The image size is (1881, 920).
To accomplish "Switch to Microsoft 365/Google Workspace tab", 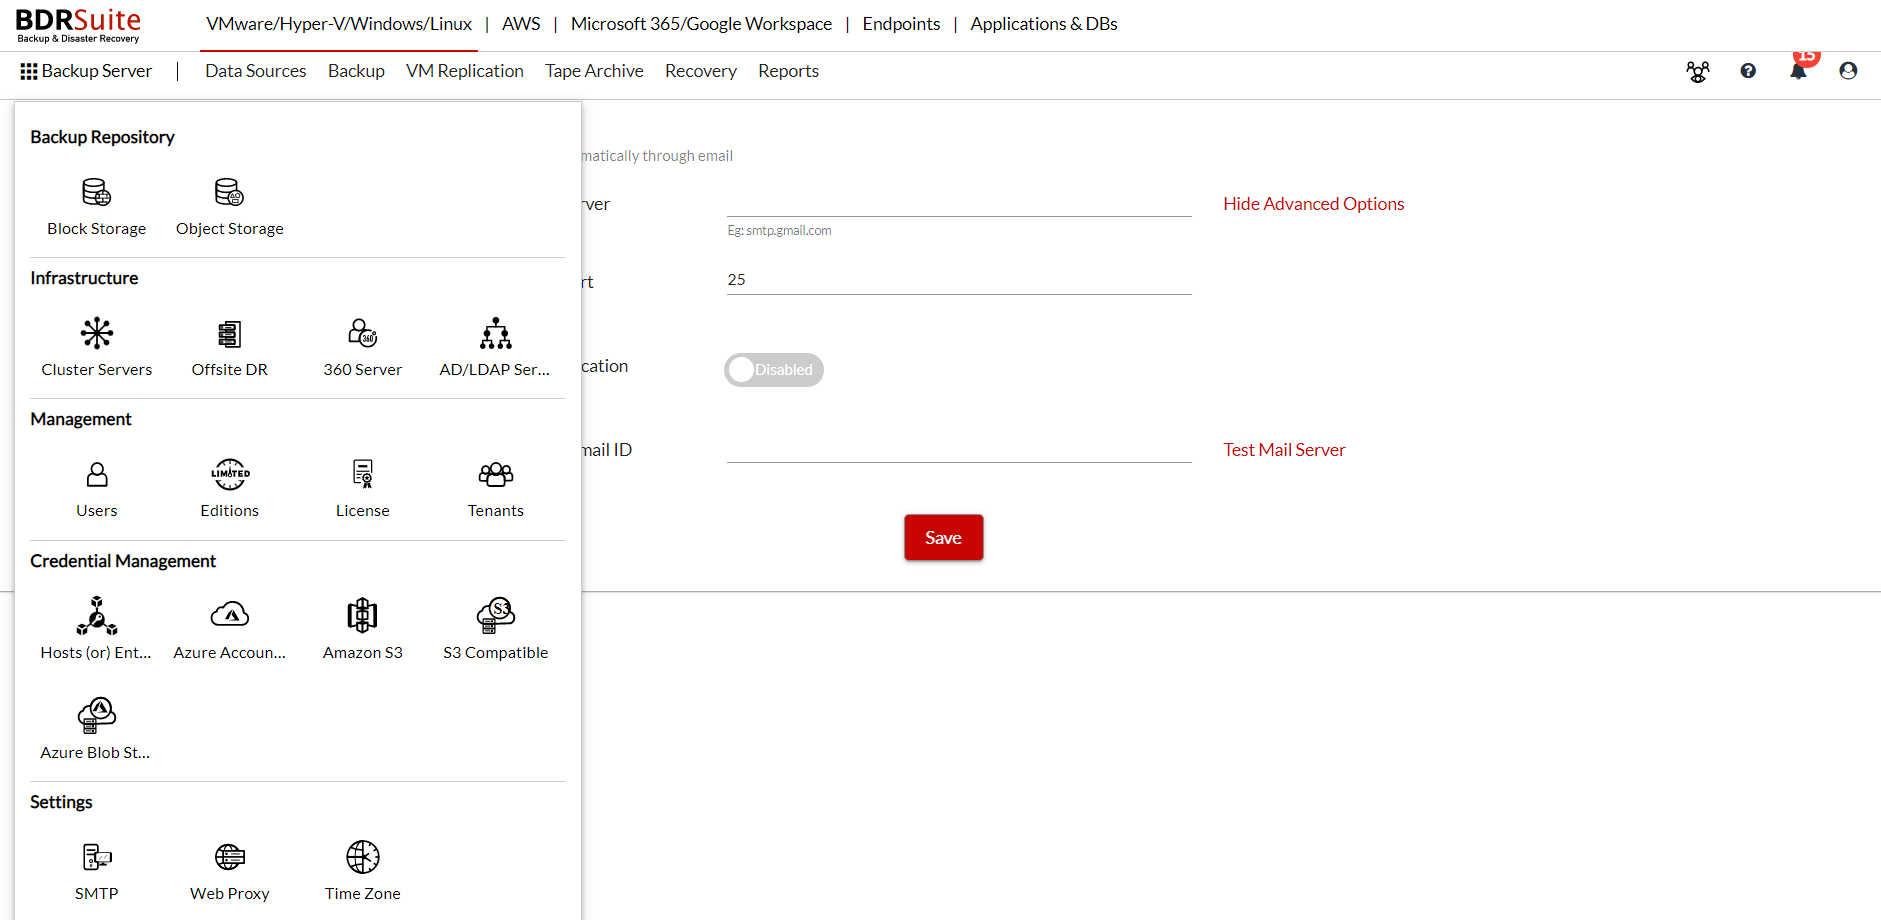I will 701,24.
